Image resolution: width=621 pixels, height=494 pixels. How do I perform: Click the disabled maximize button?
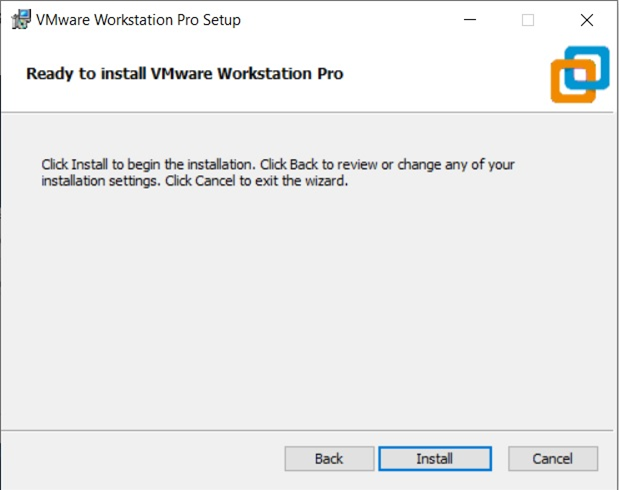[528, 20]
